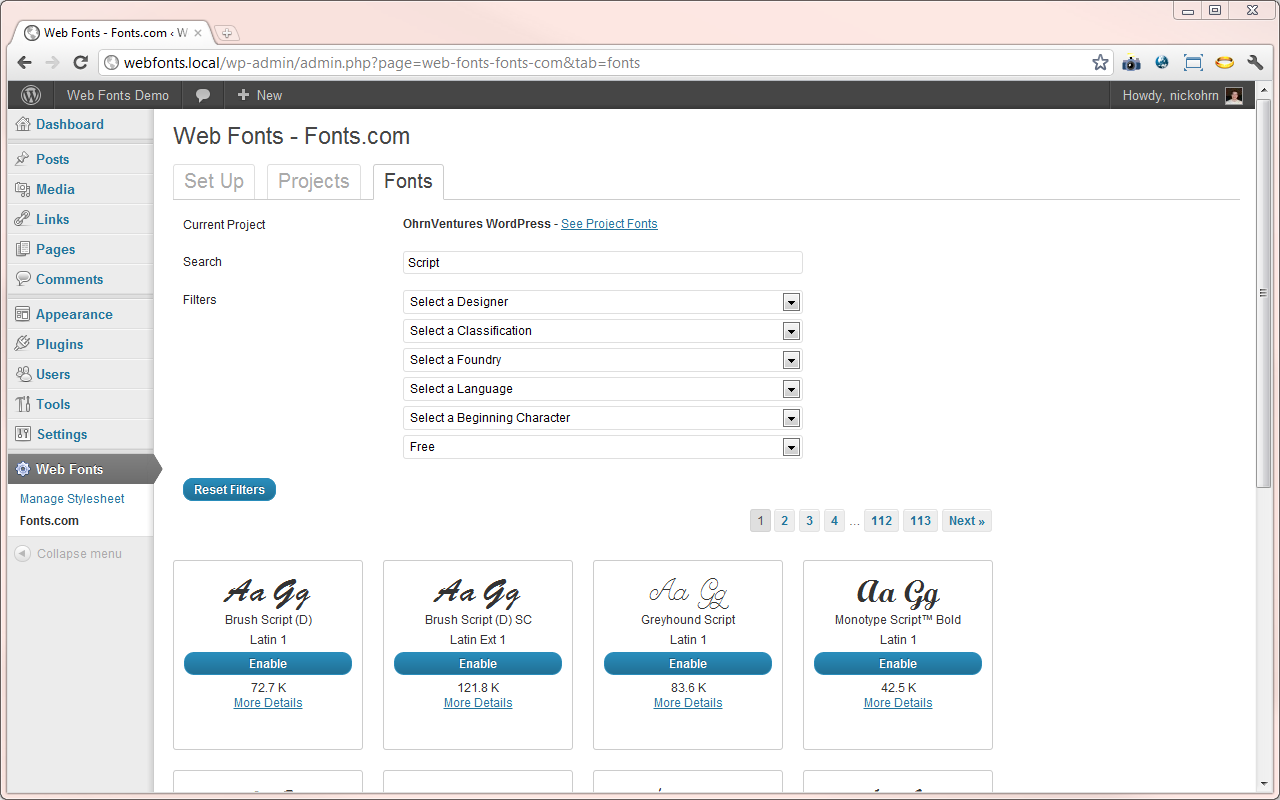Open the new browser tab button

tap(226, 33)
